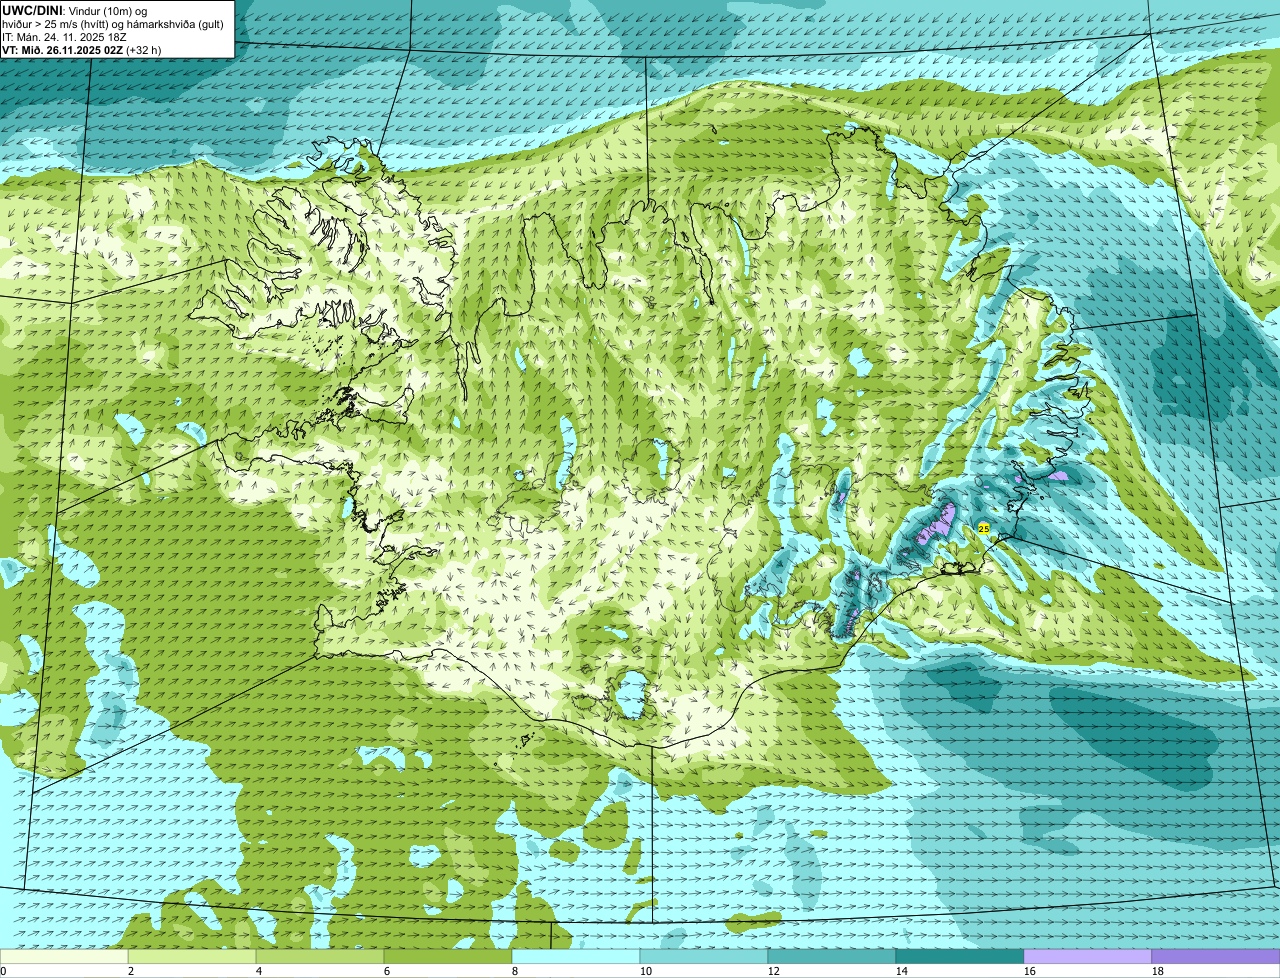Screen dimensions: 1280x978
Task: Select the 10–12 m/s light teal legend swatch
Action: coord(704,957)
